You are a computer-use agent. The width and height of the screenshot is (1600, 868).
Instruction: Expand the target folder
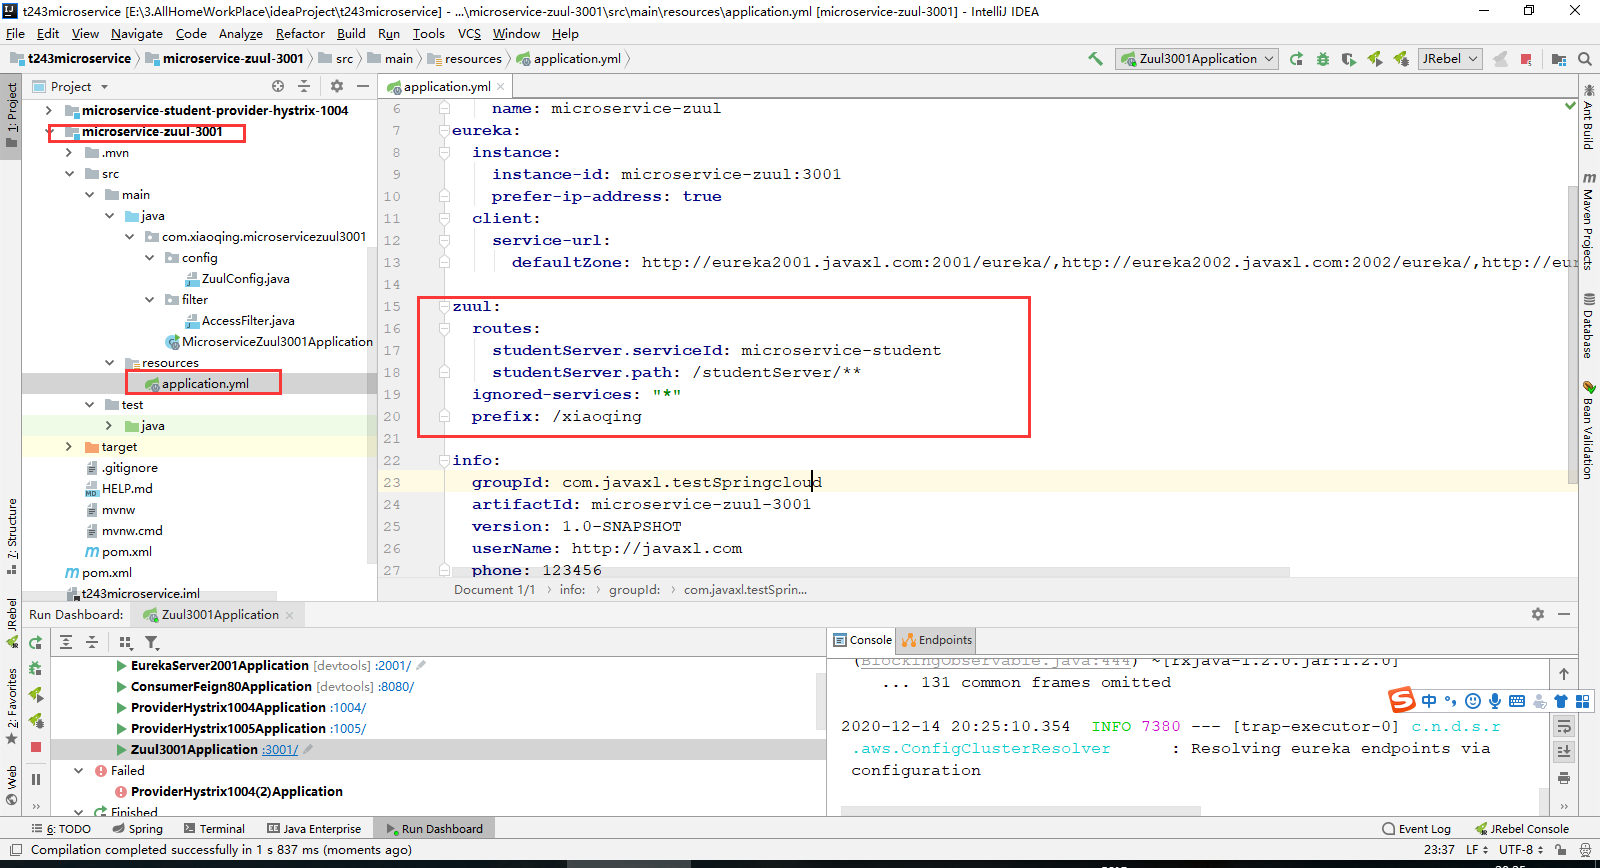pos(69,447)
